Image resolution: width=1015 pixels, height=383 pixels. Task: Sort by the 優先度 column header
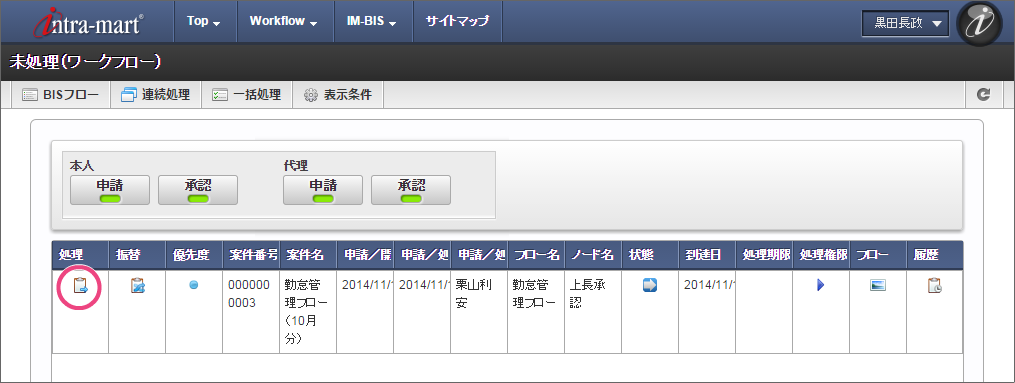click(194, 256)
